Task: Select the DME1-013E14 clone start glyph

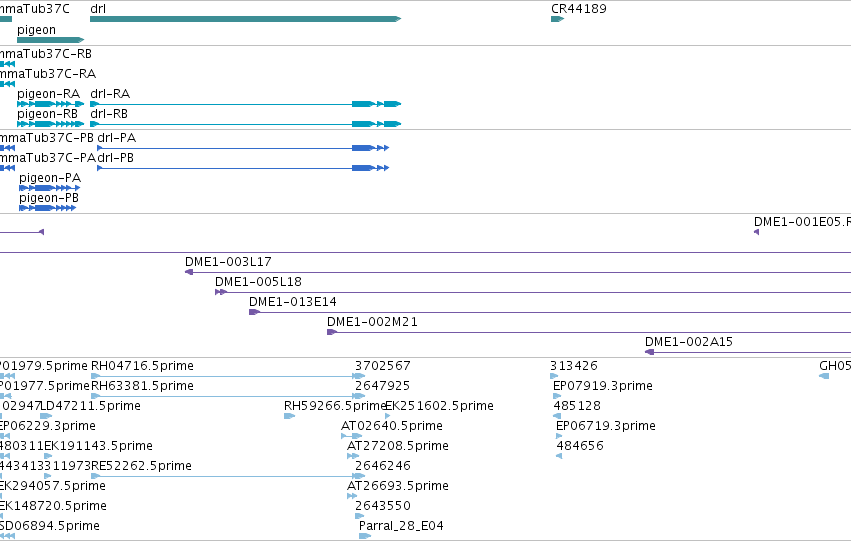Action: pos(254,312)
